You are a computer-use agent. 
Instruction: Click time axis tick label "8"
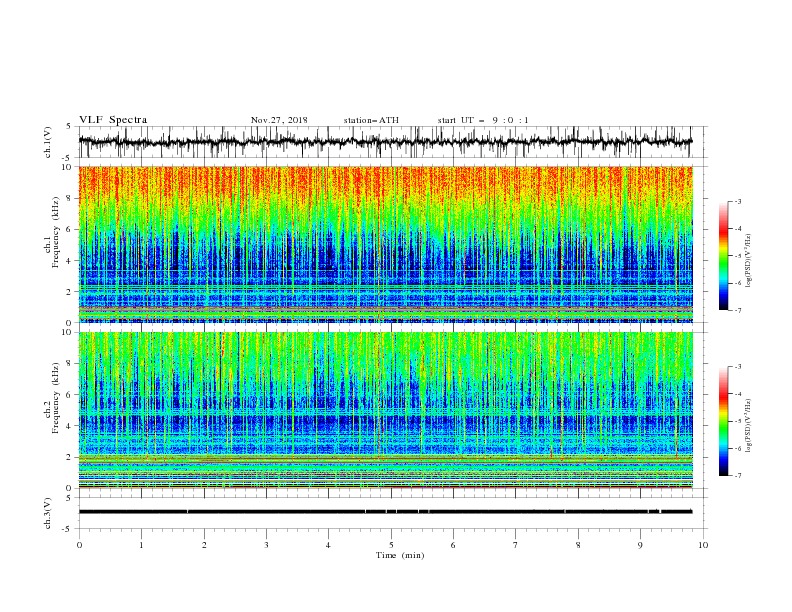(x=578, y=545)
